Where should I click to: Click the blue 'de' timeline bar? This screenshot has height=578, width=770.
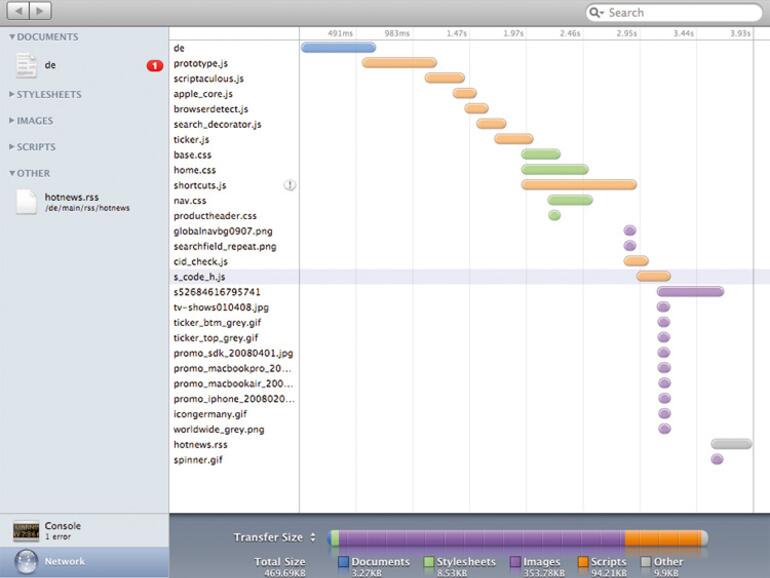pyautogui.click(x=338, y=47)
